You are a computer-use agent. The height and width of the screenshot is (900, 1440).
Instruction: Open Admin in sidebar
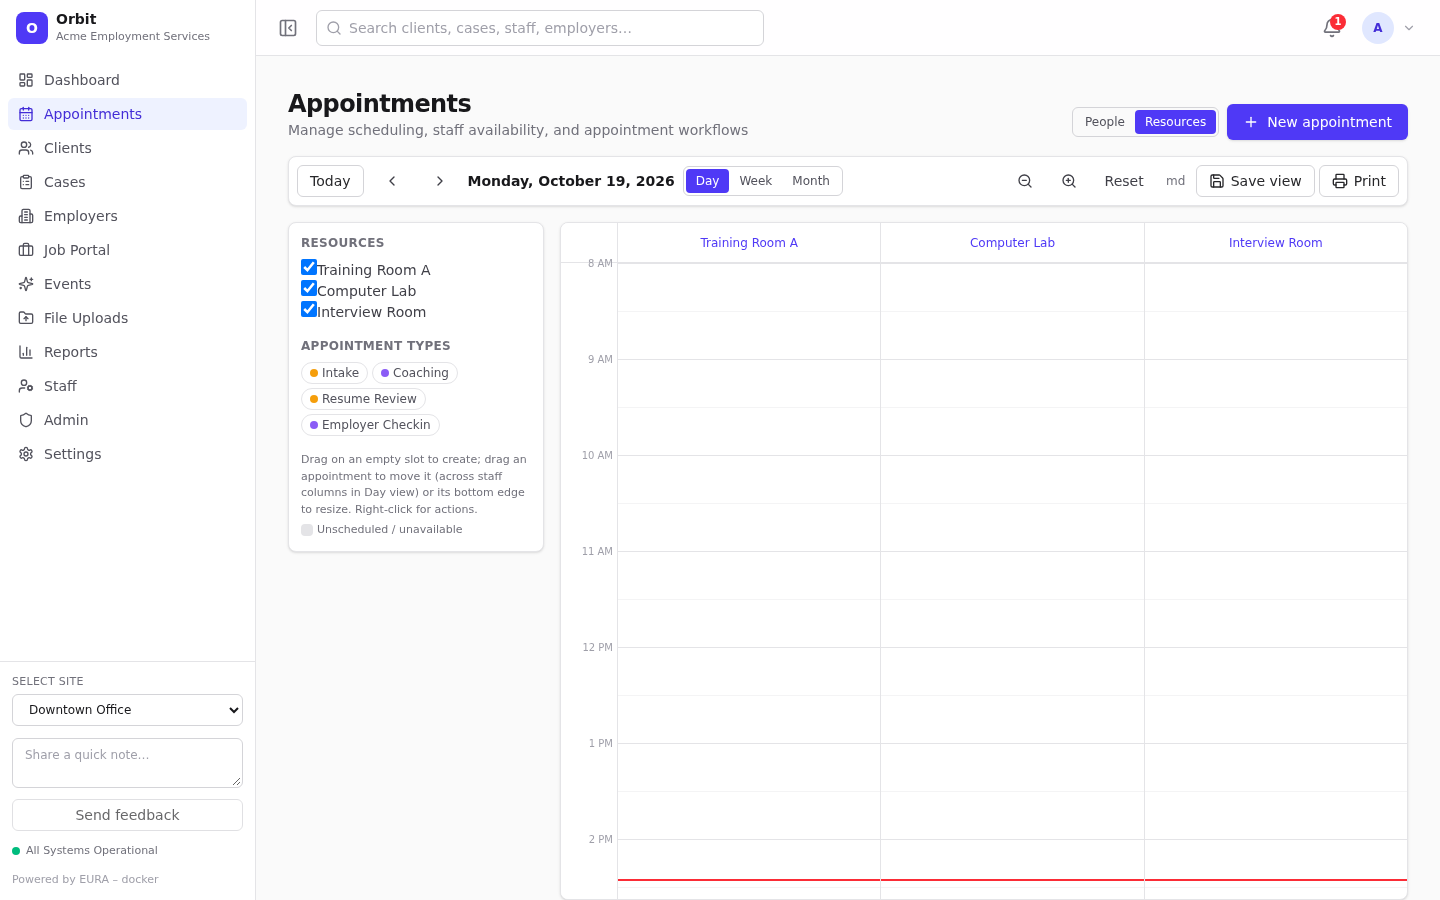point(127,420)
